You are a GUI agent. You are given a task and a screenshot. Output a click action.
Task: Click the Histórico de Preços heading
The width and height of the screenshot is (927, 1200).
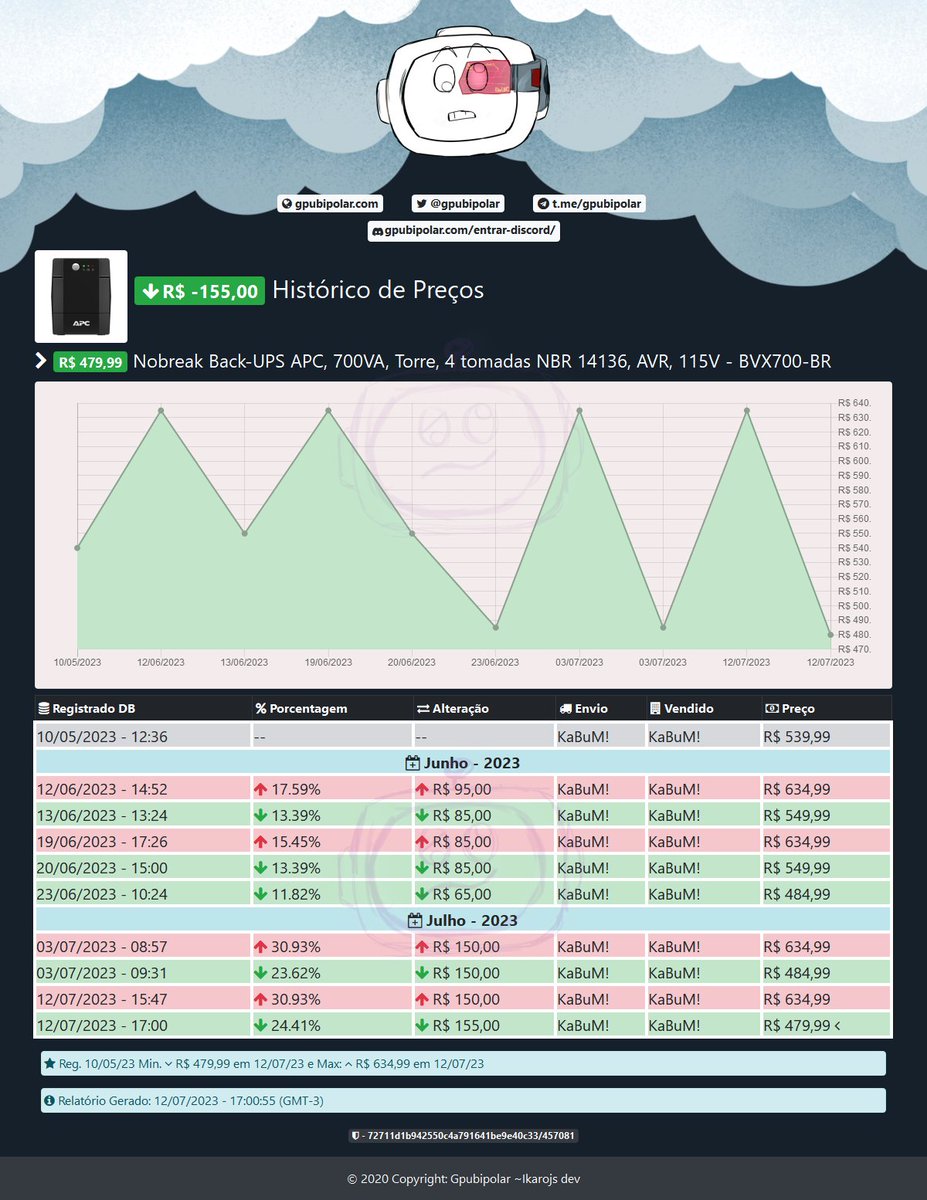[378, 290]
